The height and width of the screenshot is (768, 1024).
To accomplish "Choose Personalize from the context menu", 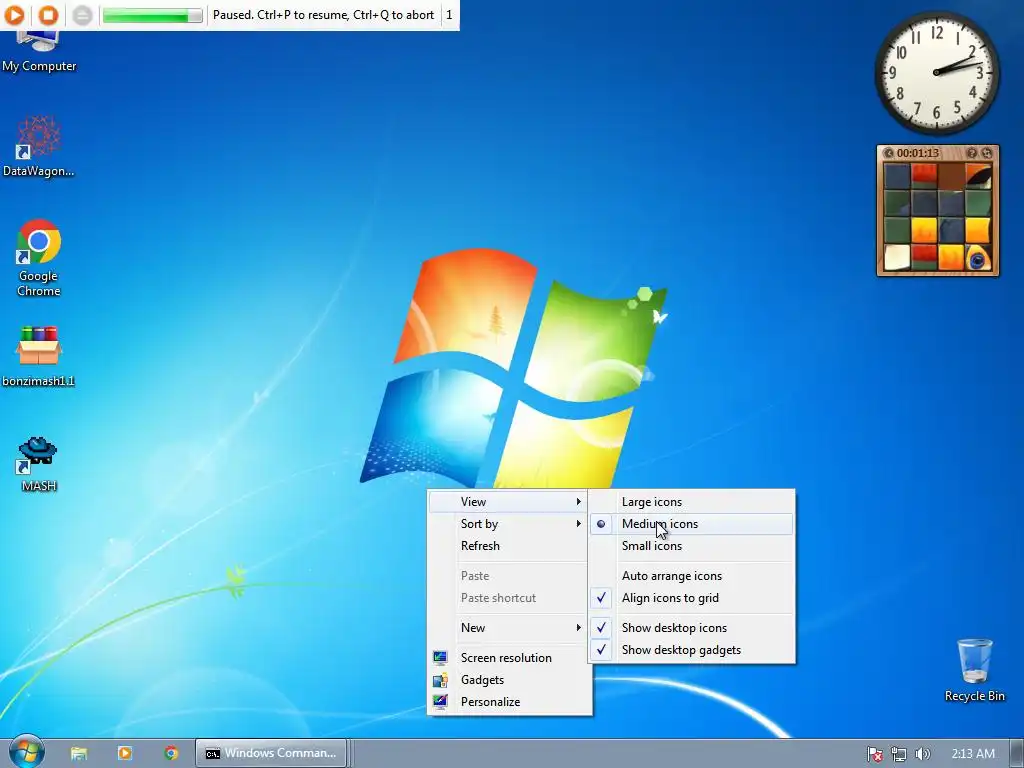I will pos(509,702).
